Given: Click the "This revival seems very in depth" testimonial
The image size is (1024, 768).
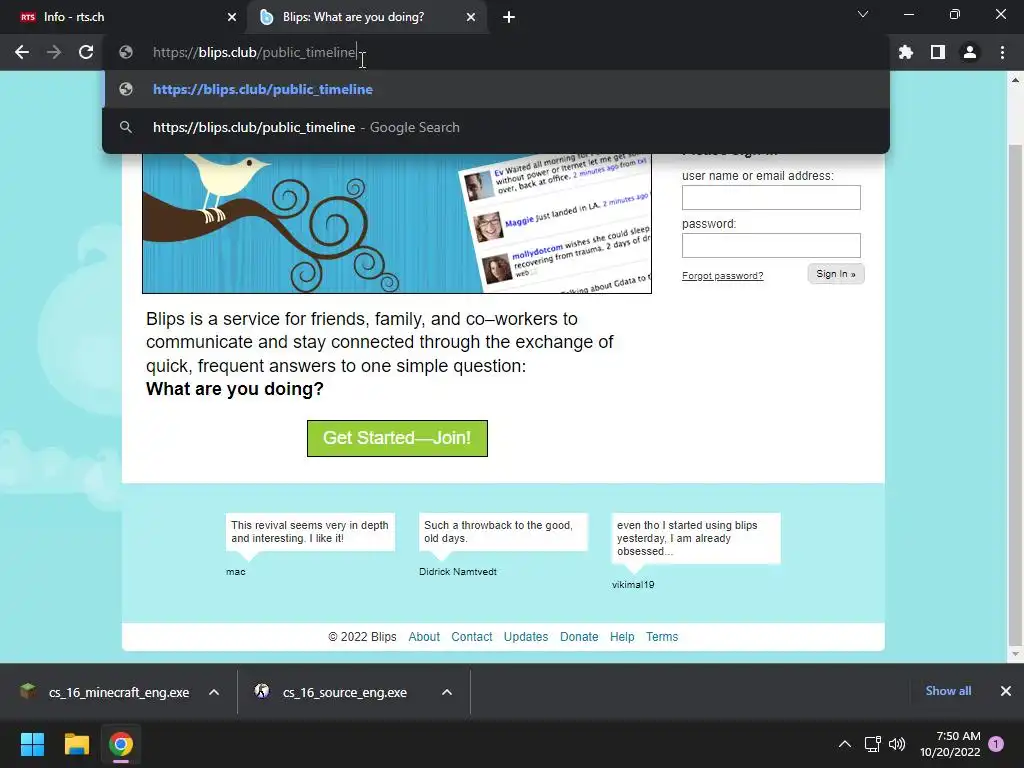Looking at the screenshot, I should point(310,532).
